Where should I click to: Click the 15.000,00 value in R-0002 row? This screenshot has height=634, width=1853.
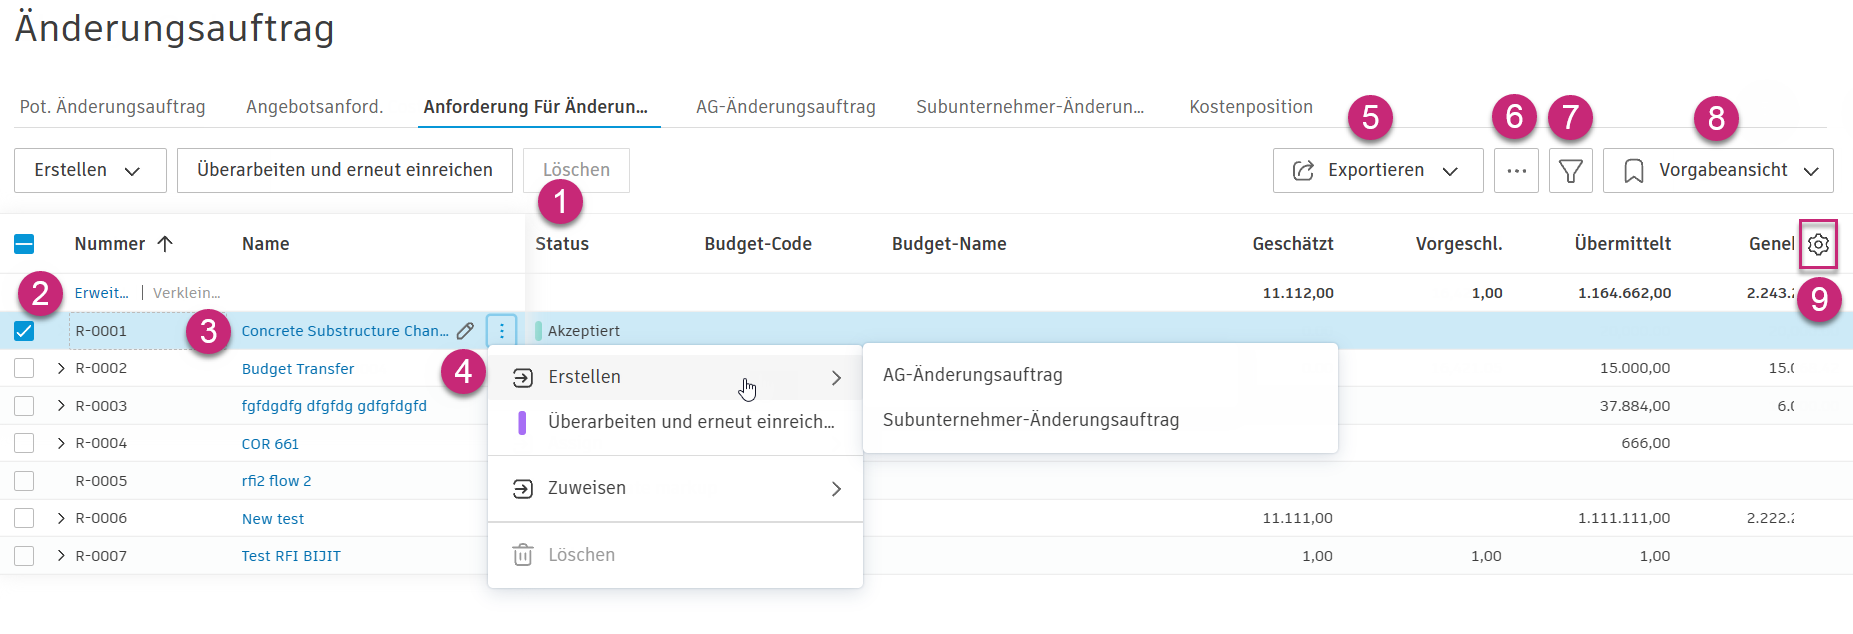(1635, 368)
